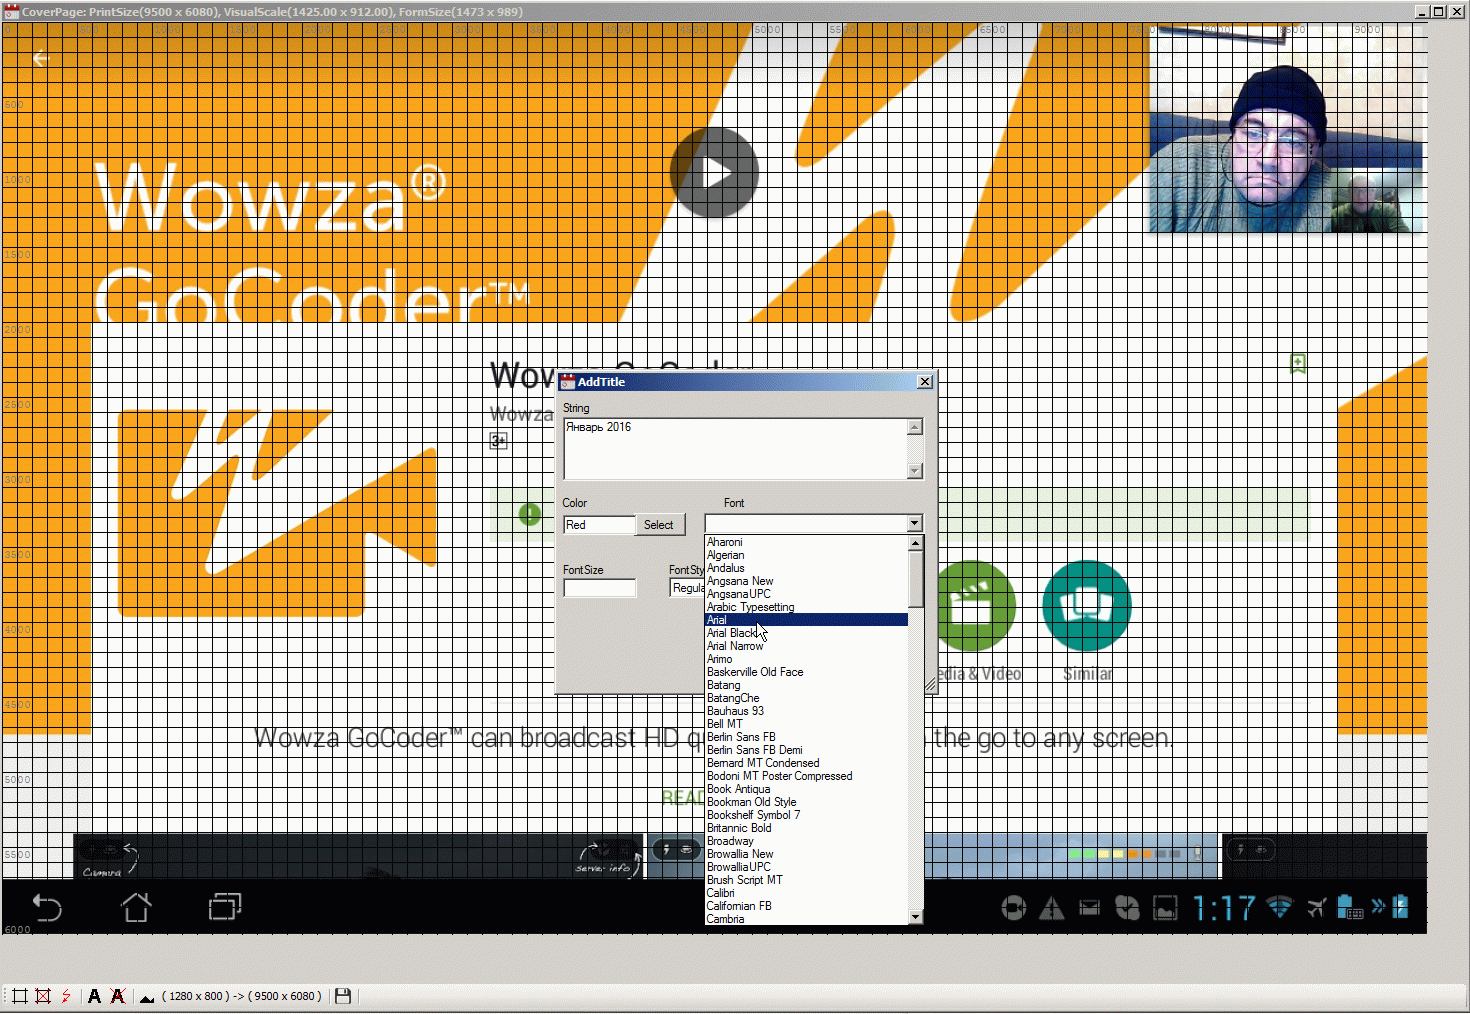Click the add title 'A' icon
Image resolution: width=1470 pixels, height=1014 pixels.
point(95,996)
